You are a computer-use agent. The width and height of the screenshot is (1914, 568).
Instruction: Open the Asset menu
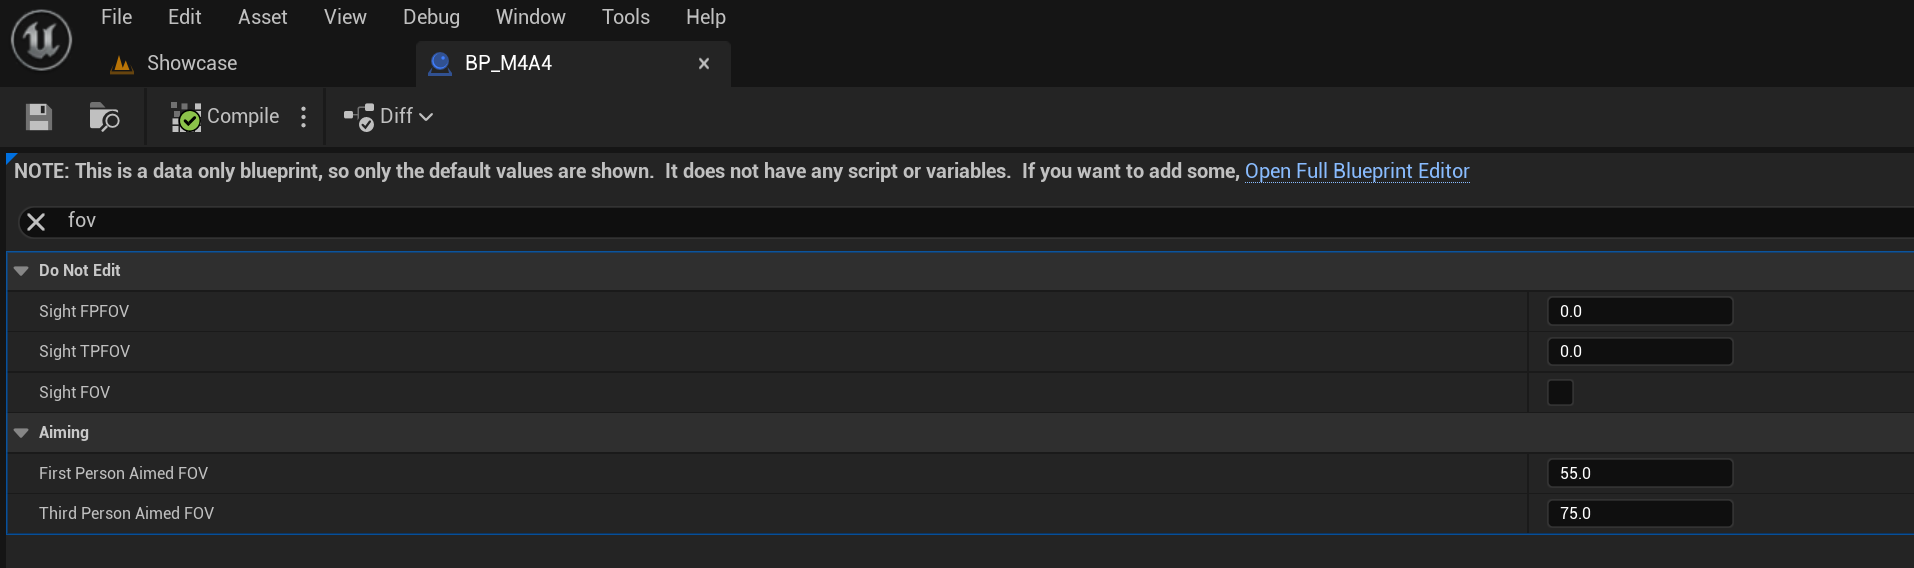point(262,17)
